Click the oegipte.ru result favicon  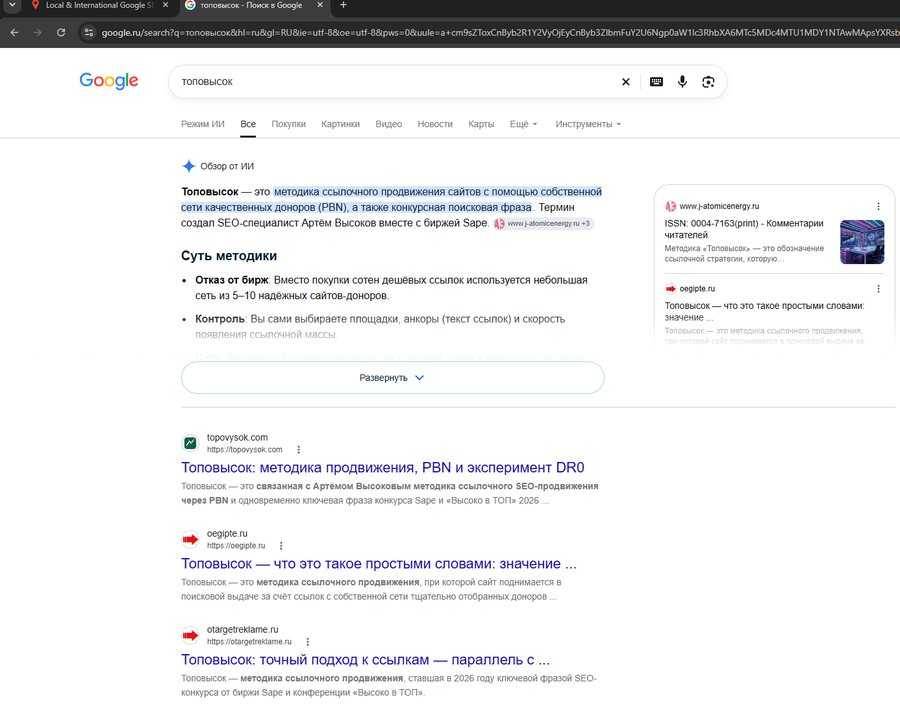(x=190, y=539)
